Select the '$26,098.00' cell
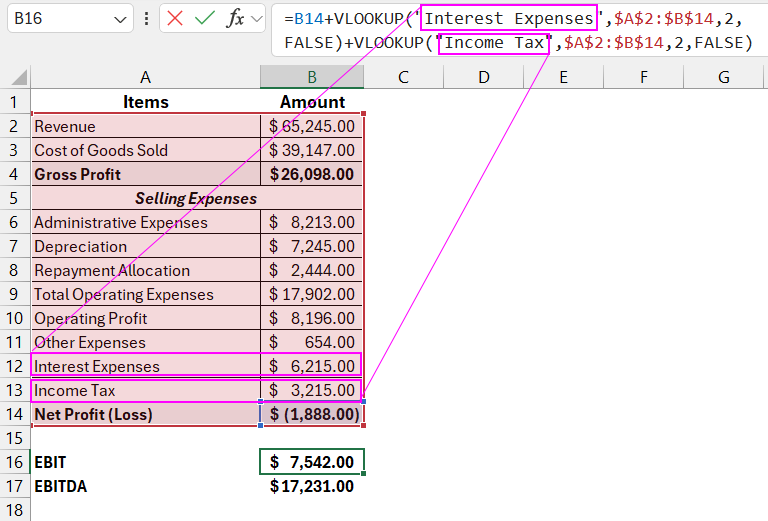The height and width of the screenshot is (521, 768). (312, 174)
